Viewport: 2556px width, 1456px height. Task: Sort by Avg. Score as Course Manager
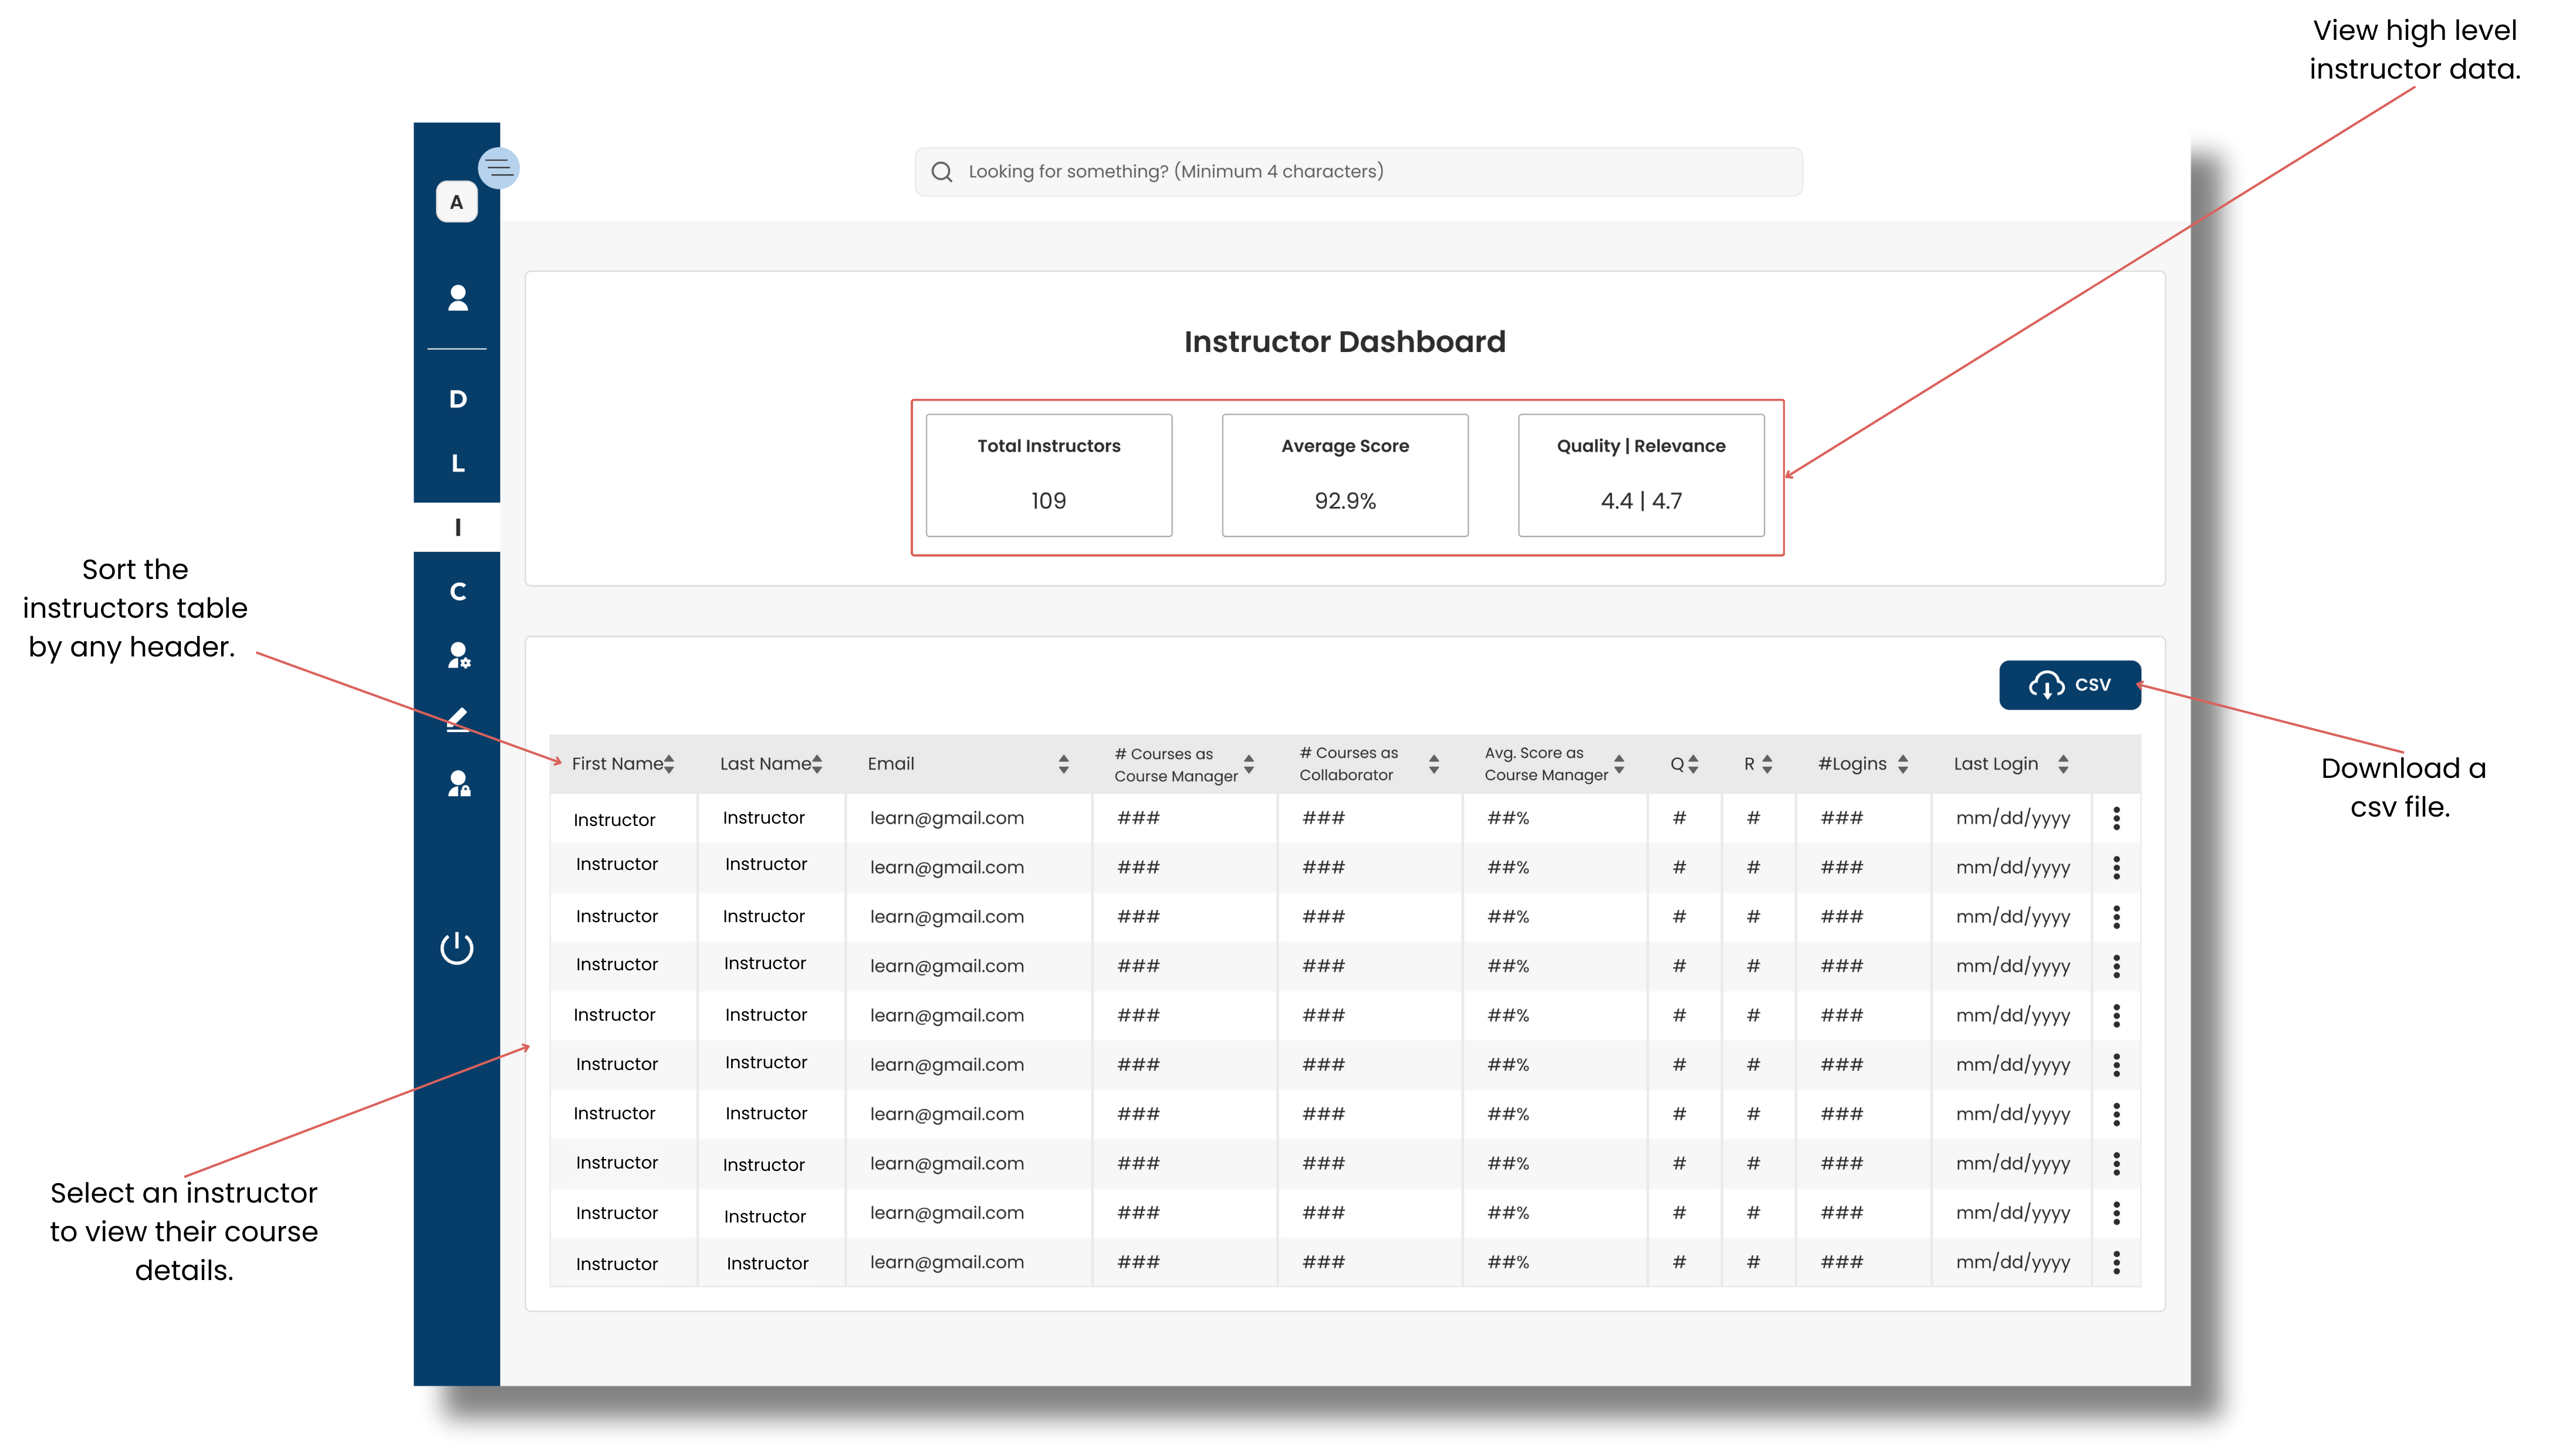coord(1619,764)
